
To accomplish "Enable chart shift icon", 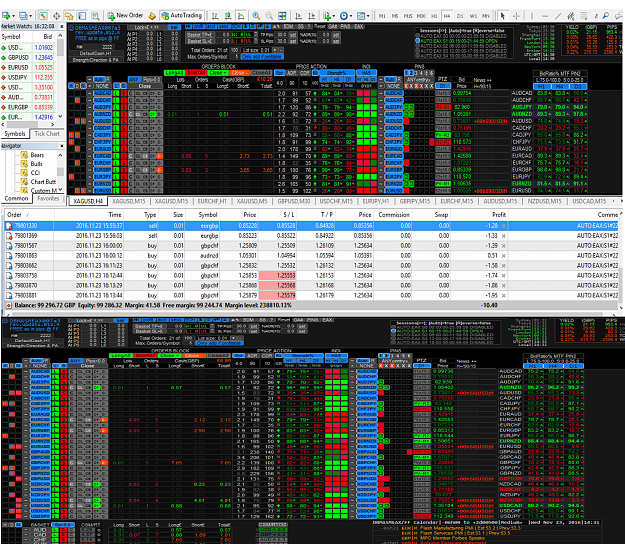I will (x=311, y=16).
